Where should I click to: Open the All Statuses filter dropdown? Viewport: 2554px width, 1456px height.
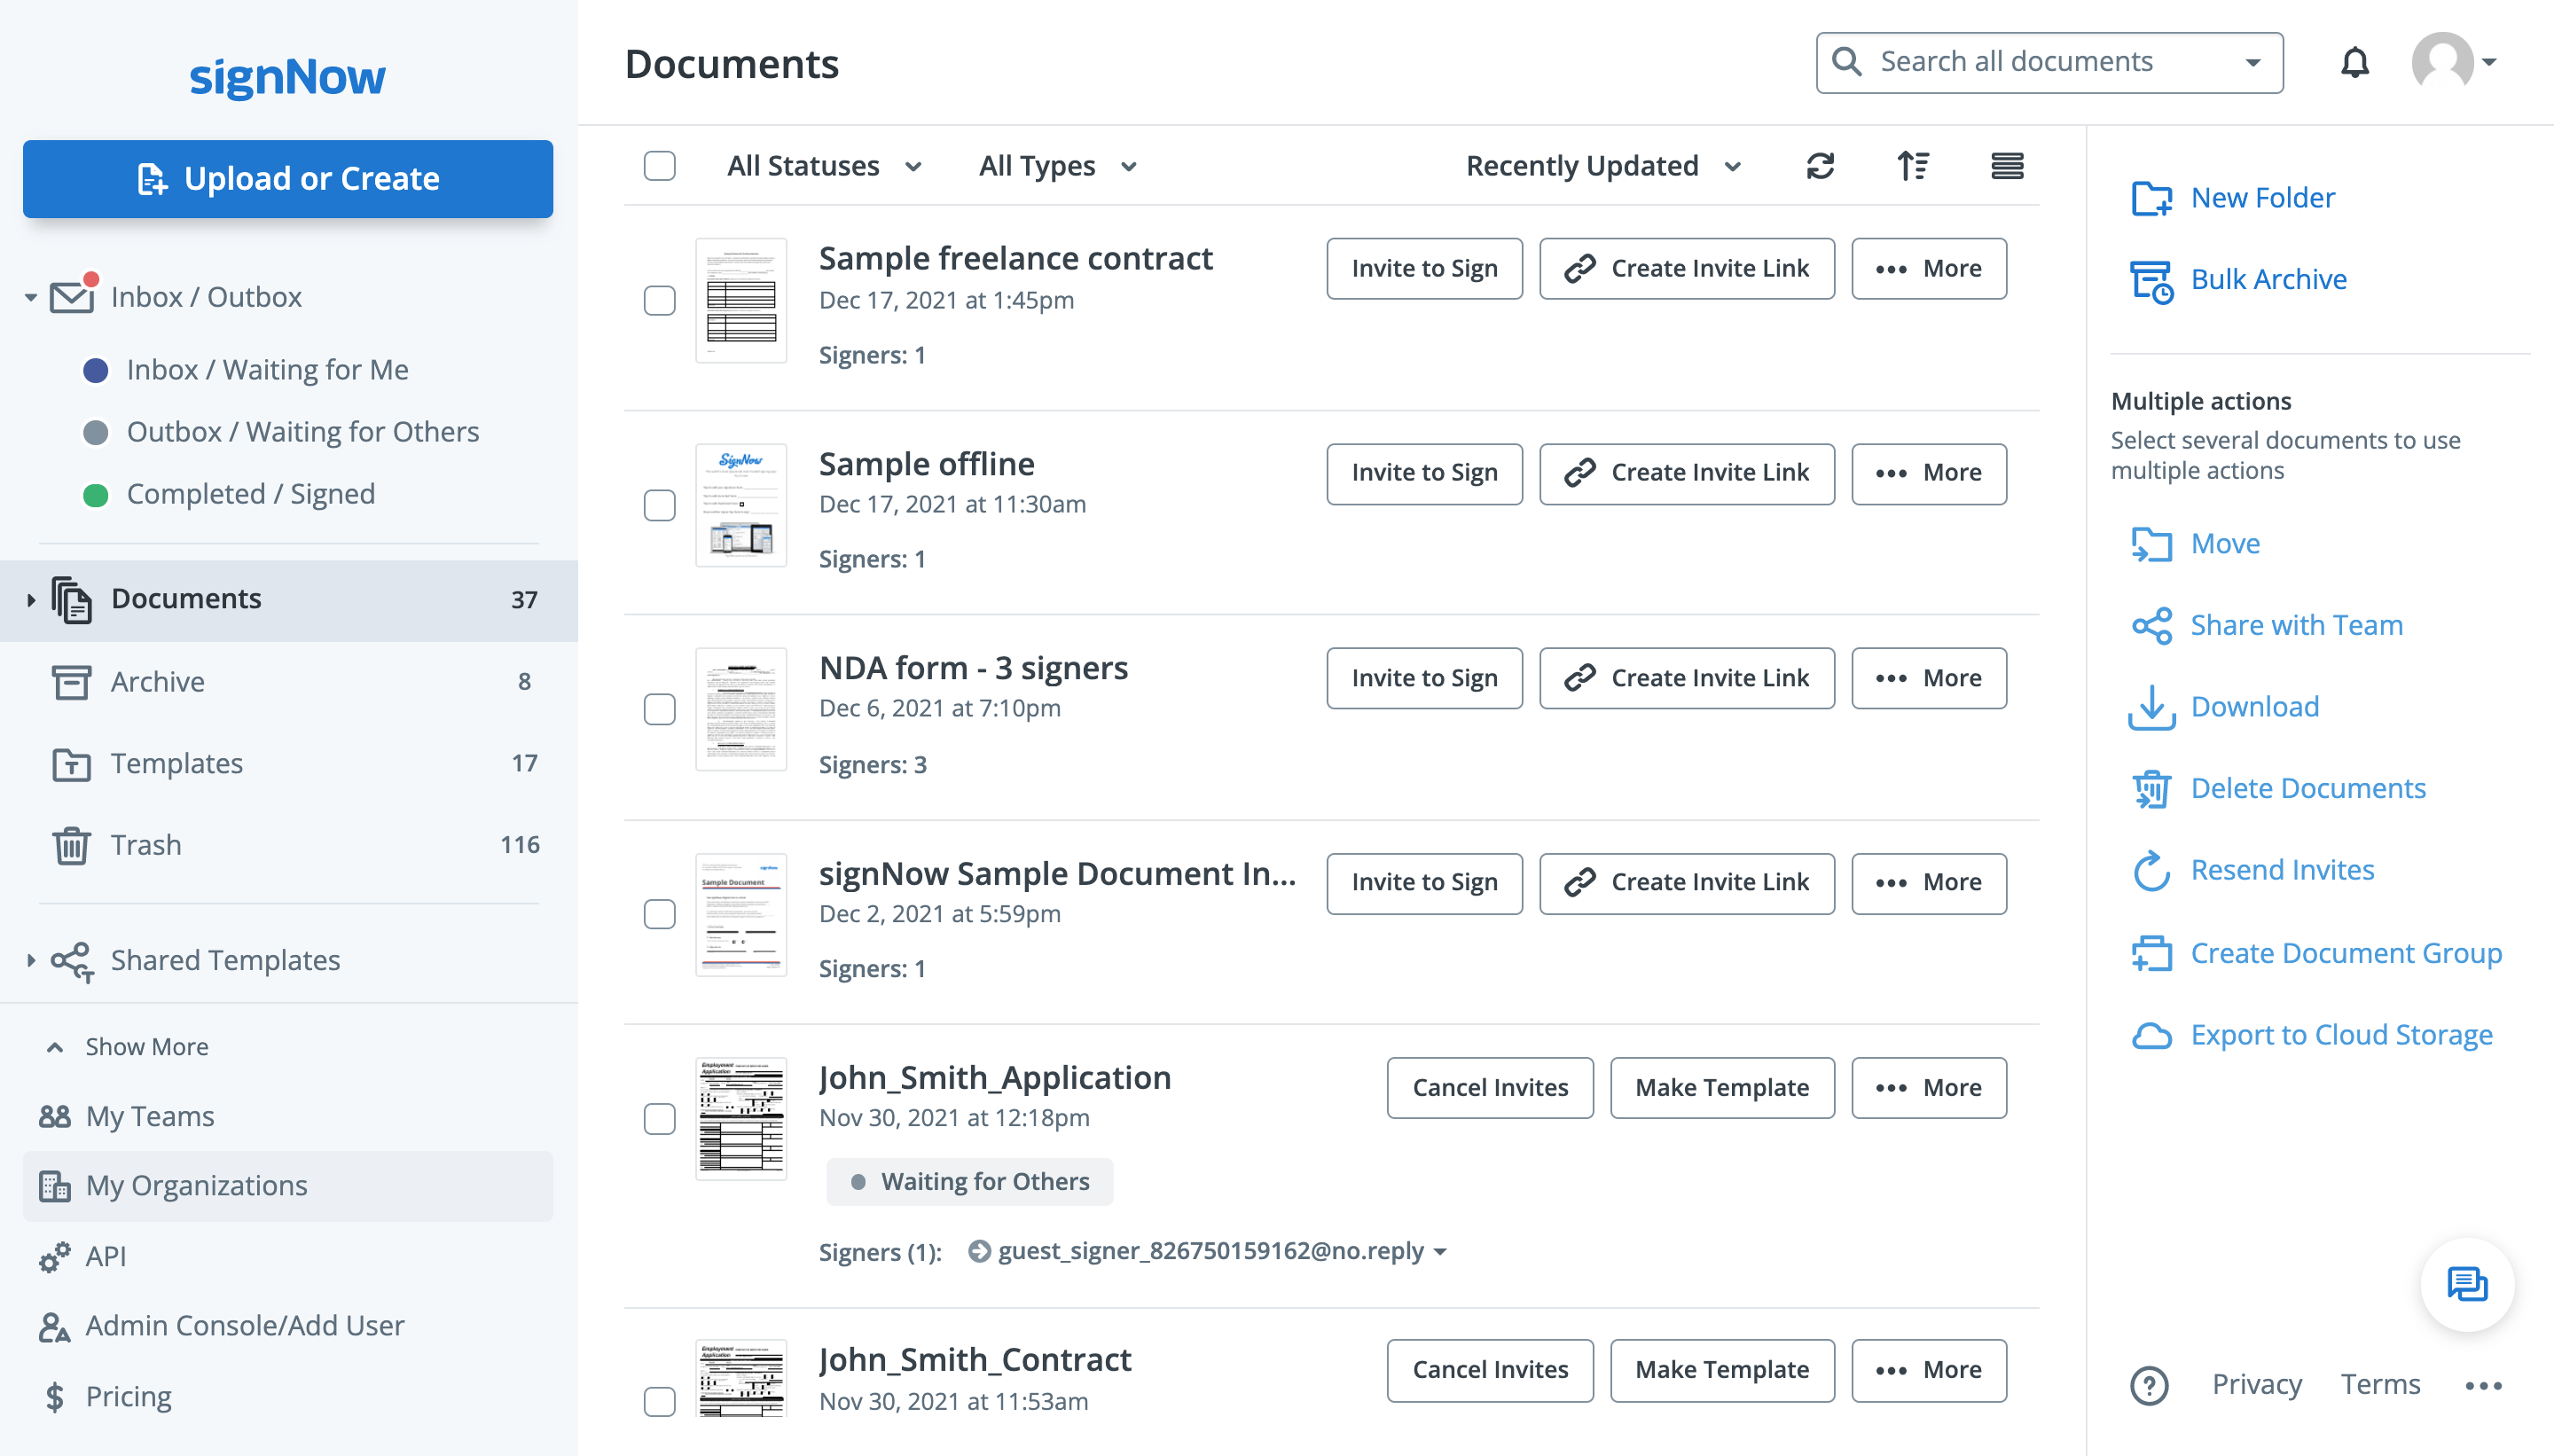pos(823,166)
